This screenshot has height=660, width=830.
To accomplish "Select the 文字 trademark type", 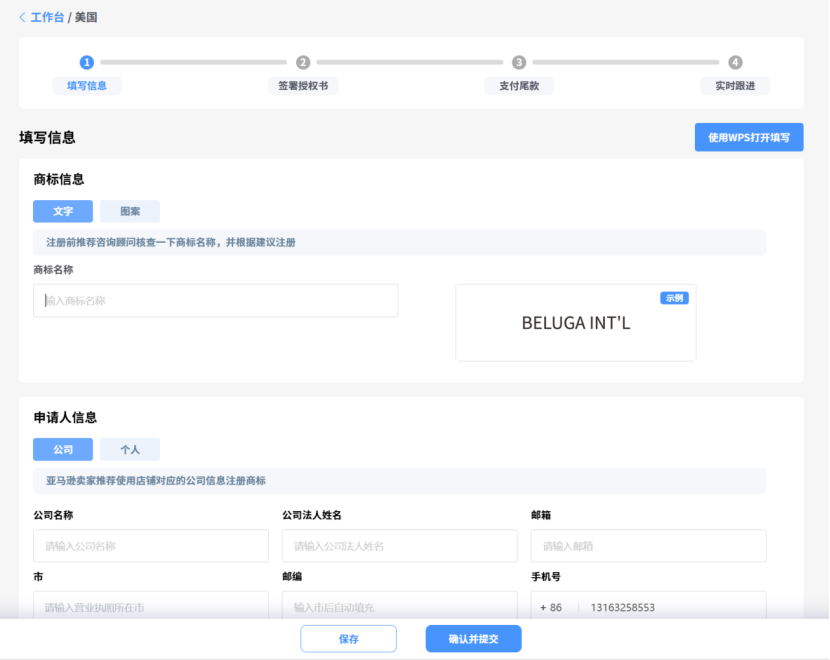I will click(63, 211).
